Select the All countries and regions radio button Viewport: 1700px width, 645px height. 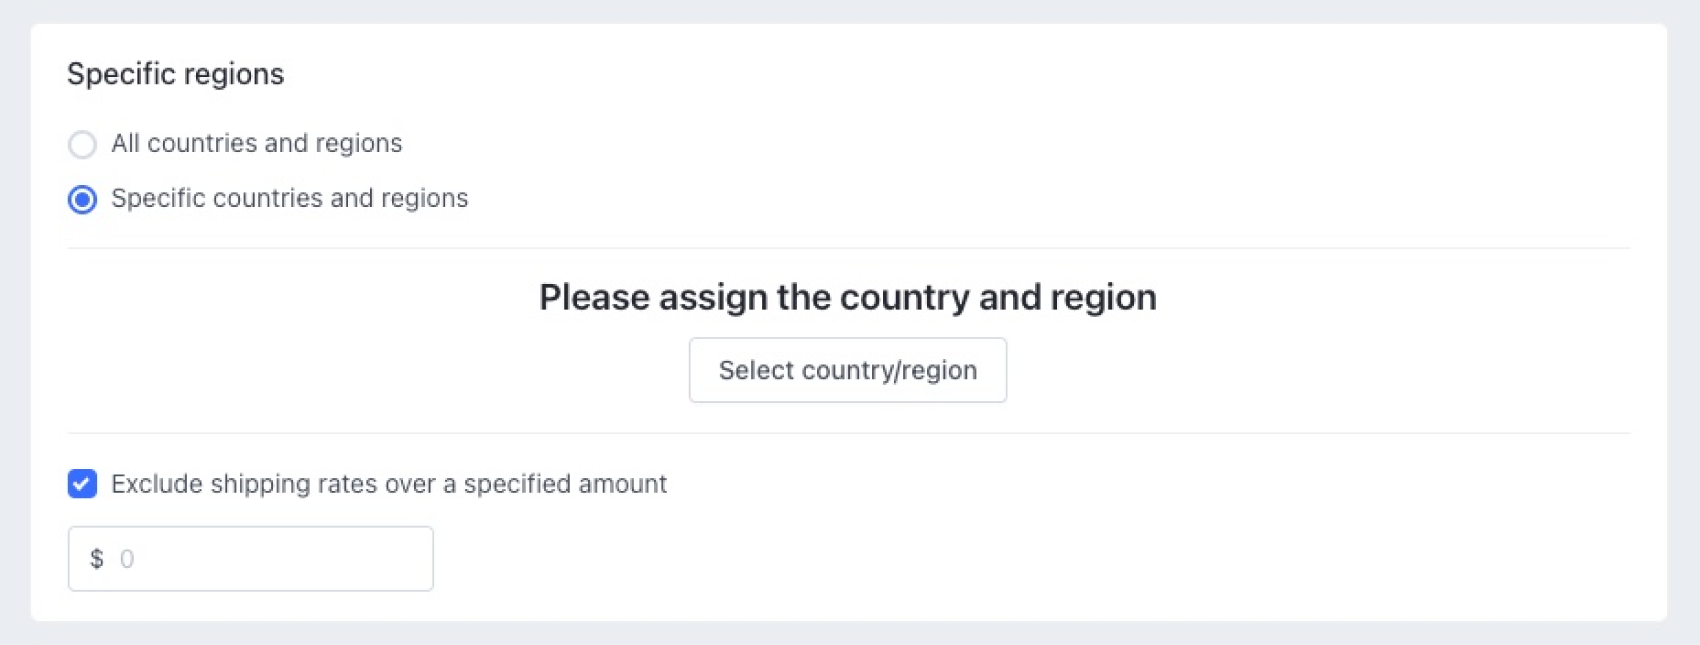[82, 144]
